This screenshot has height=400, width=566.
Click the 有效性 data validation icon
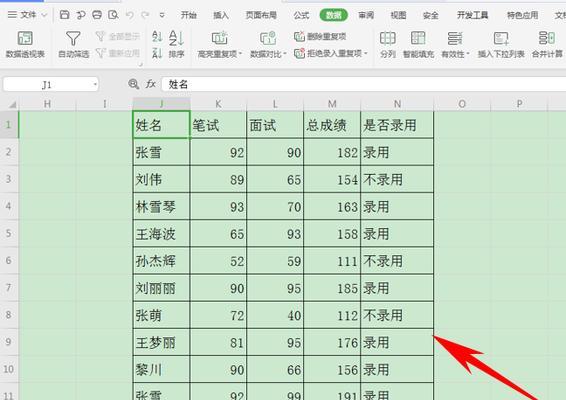pyautogui.click(x=454, y=38)
